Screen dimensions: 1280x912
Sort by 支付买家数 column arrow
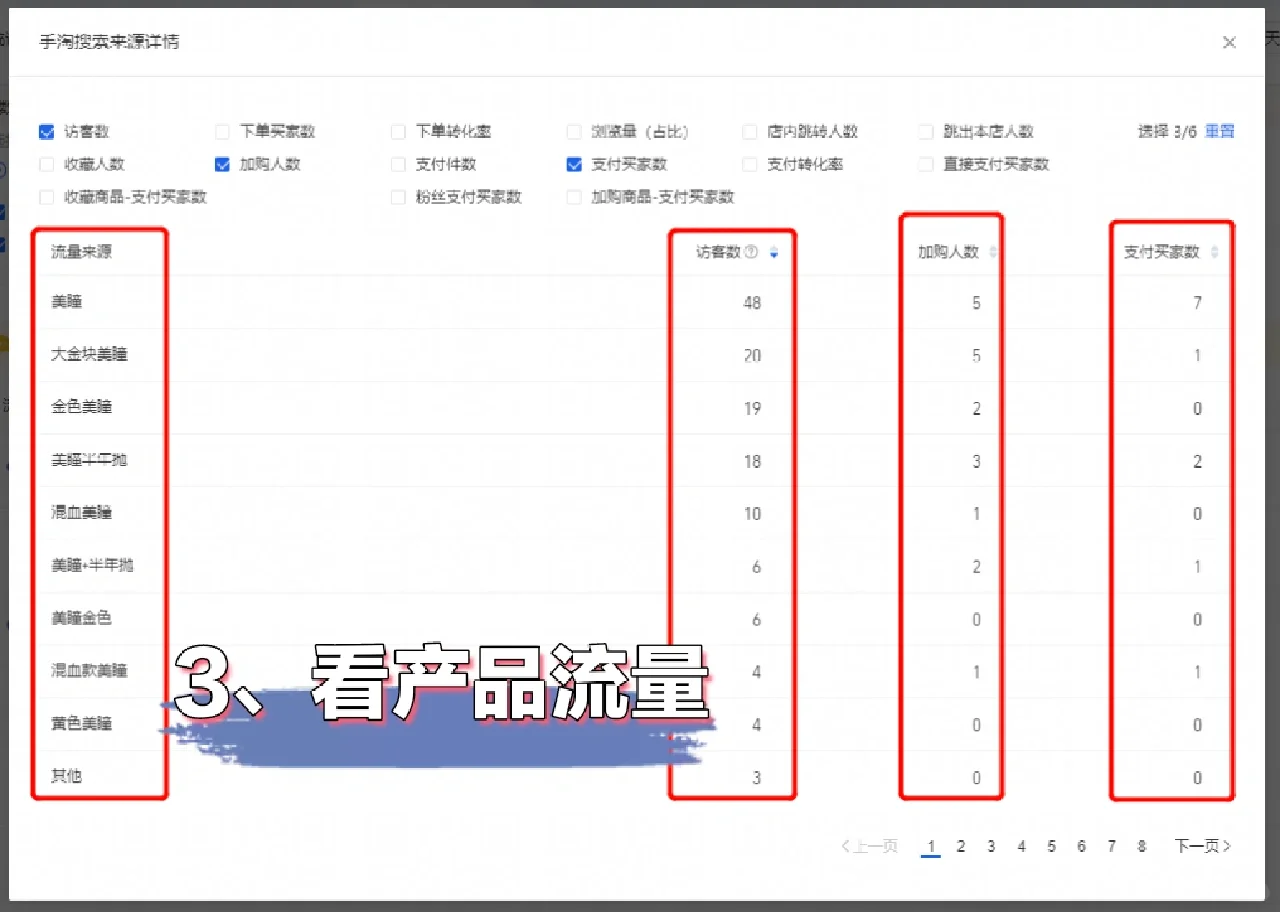coord(1214,253)
